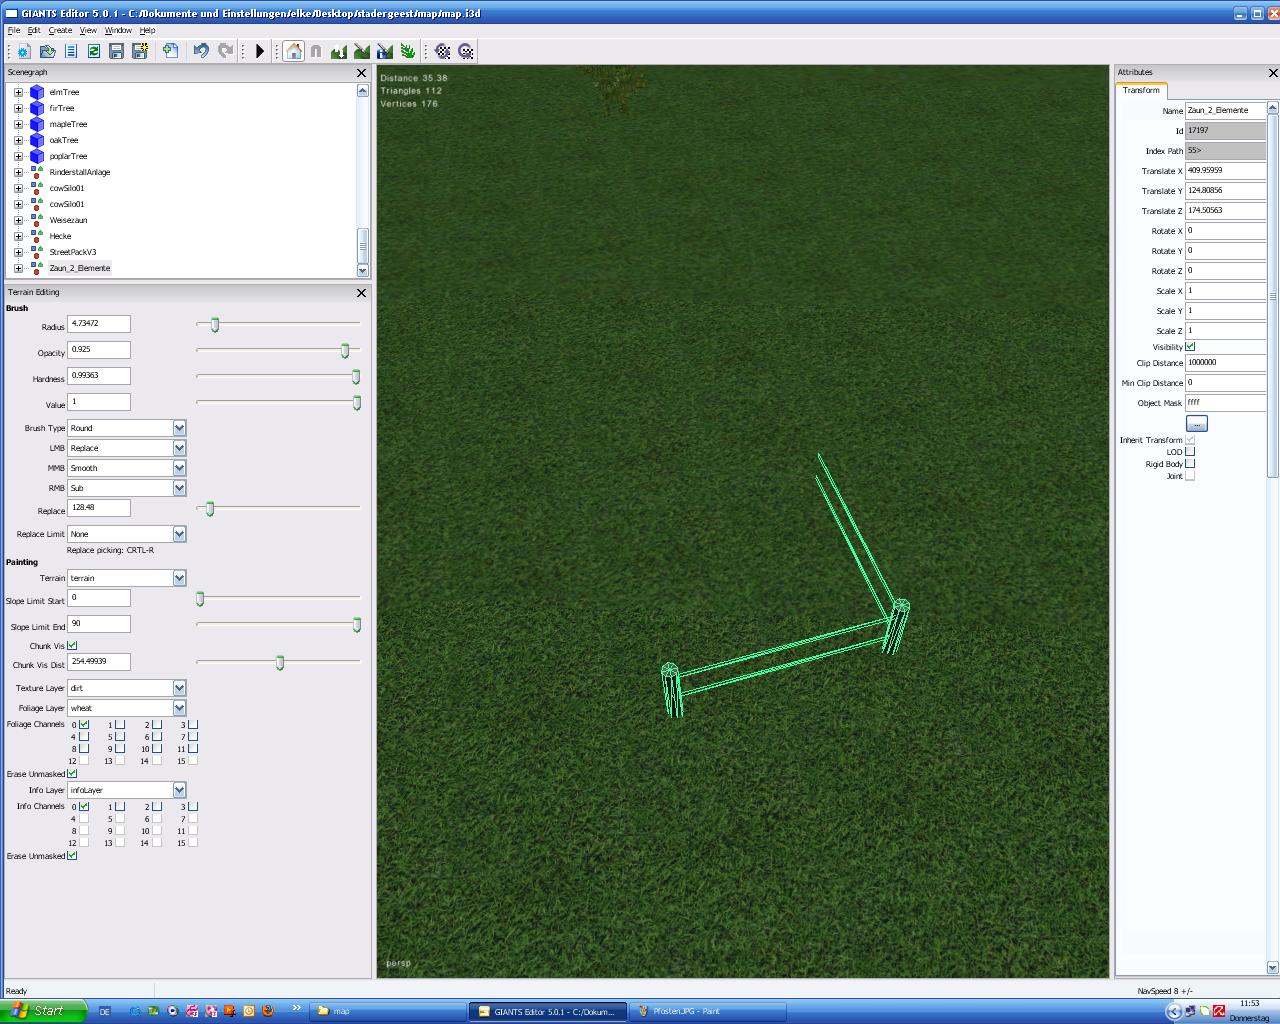The width and height of the screenshot is (1280, 1024).
Task: Click the Chunk Vis Dist slider handle
Action: pyautogui.click(x=280, y=663)
